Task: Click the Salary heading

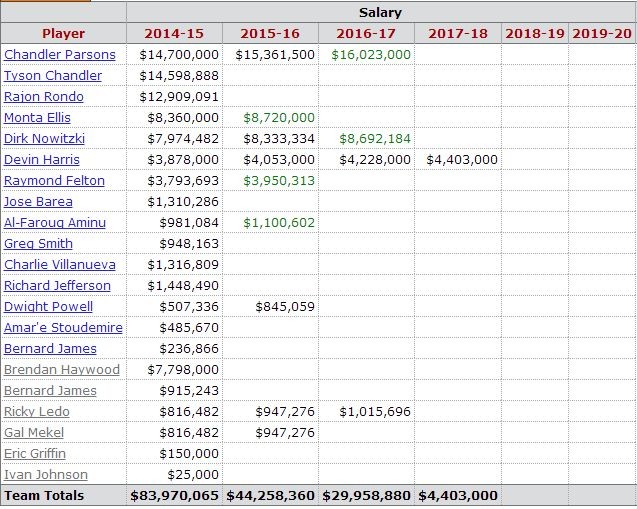Action: pyautogui.click(x=380, y=13)
